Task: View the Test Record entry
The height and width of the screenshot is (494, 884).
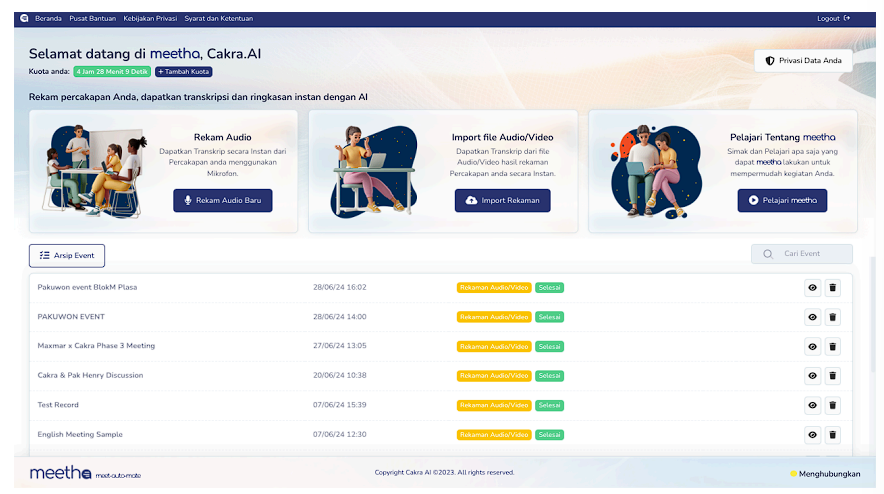Action: tap(812, 405)
